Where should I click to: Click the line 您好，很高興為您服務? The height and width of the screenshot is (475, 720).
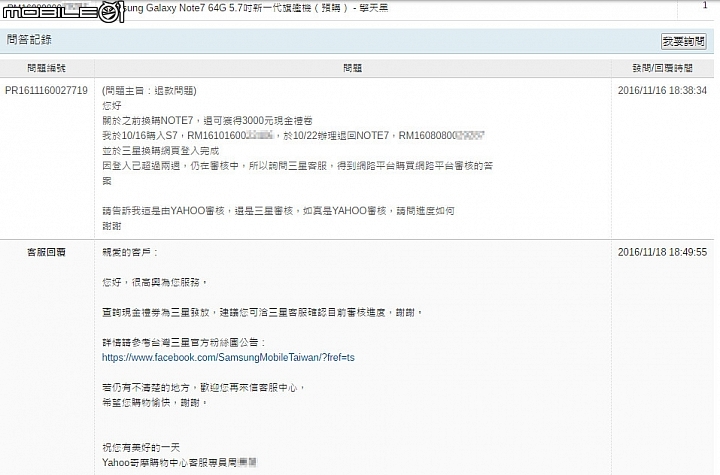point(155,282)
